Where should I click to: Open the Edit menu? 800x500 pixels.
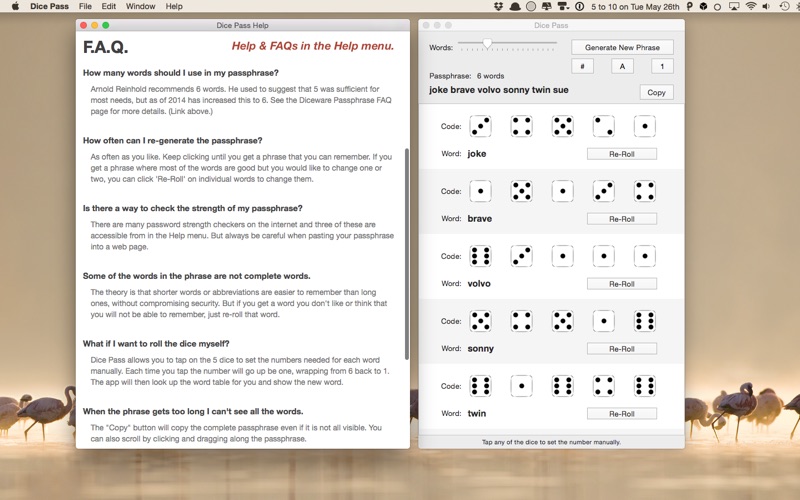pos(109,7)
